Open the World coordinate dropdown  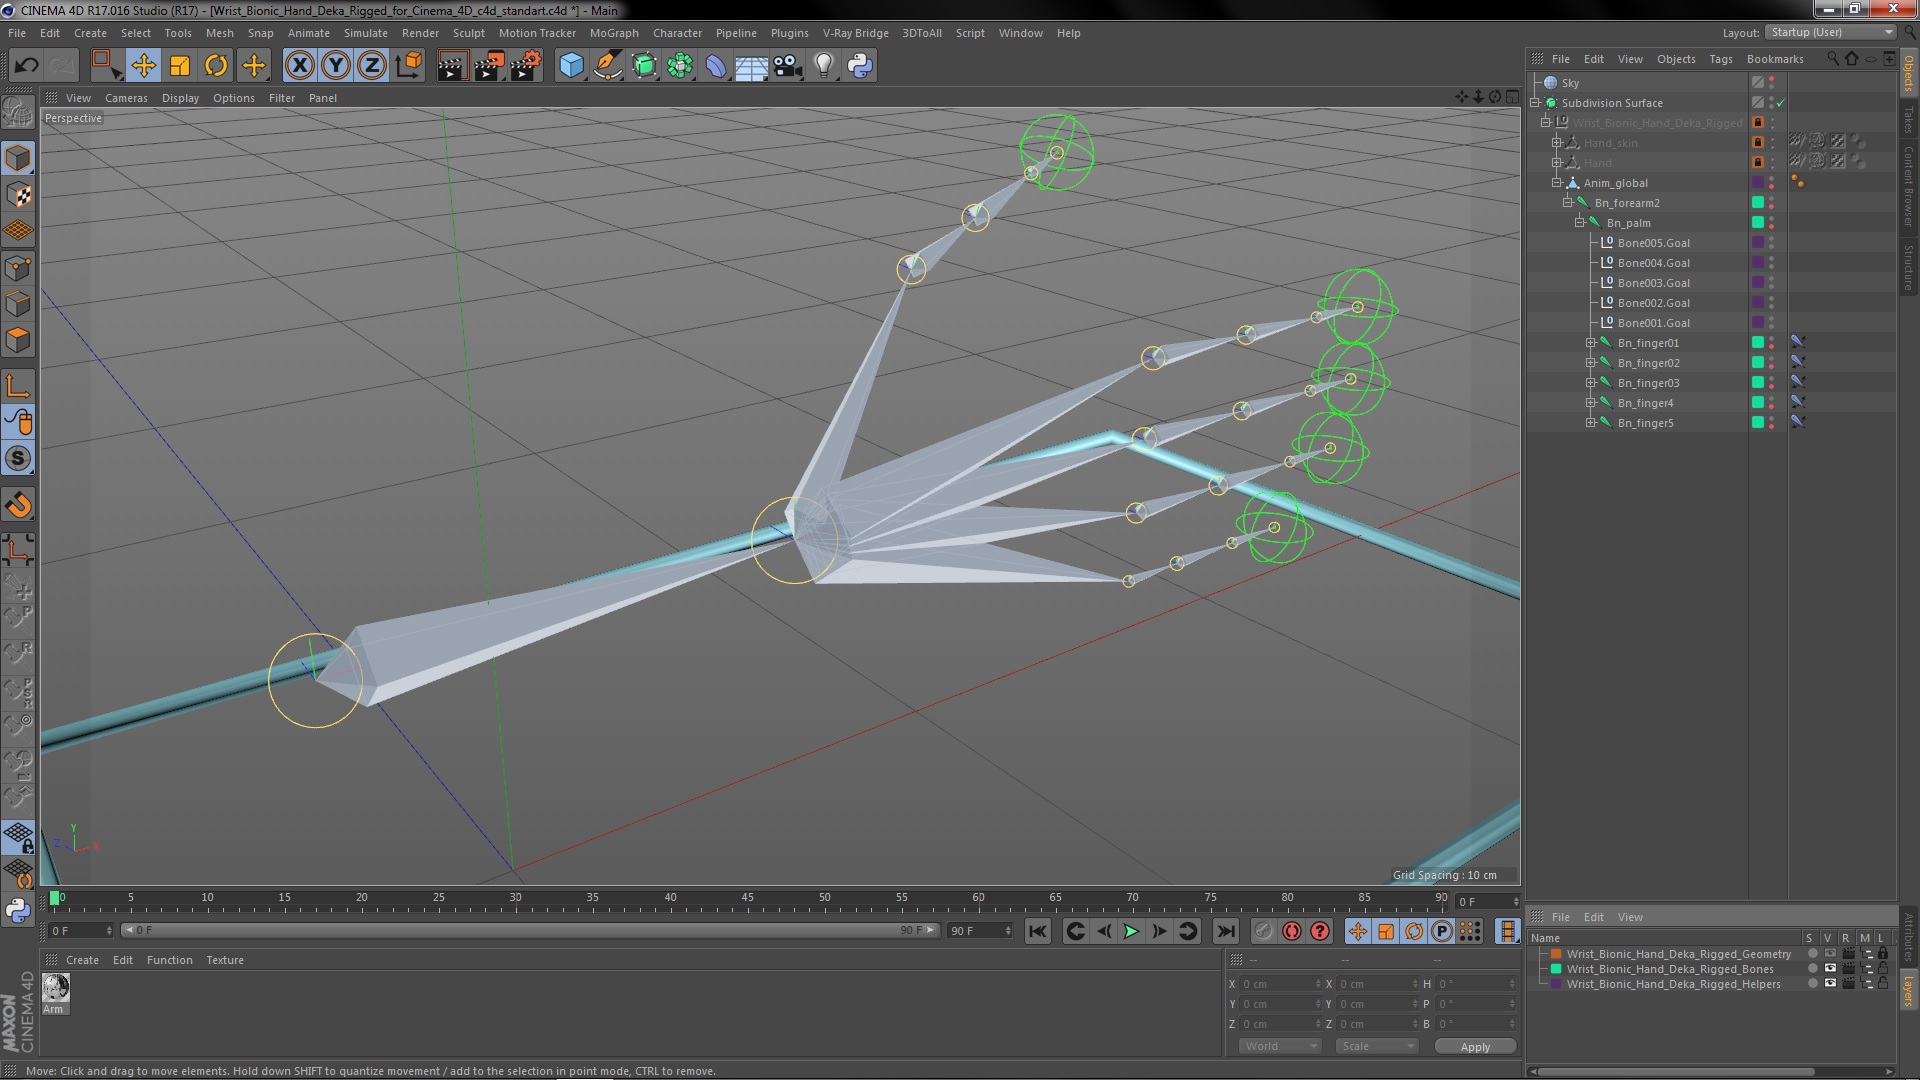coord(1279,1046)
